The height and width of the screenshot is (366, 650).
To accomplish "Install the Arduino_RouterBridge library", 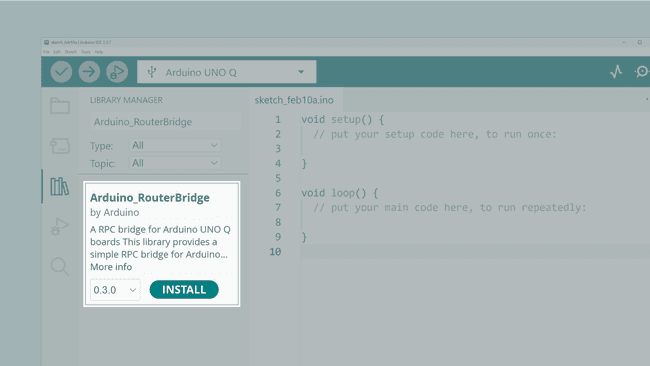I will pyautogui.click(x=184, y=289).
